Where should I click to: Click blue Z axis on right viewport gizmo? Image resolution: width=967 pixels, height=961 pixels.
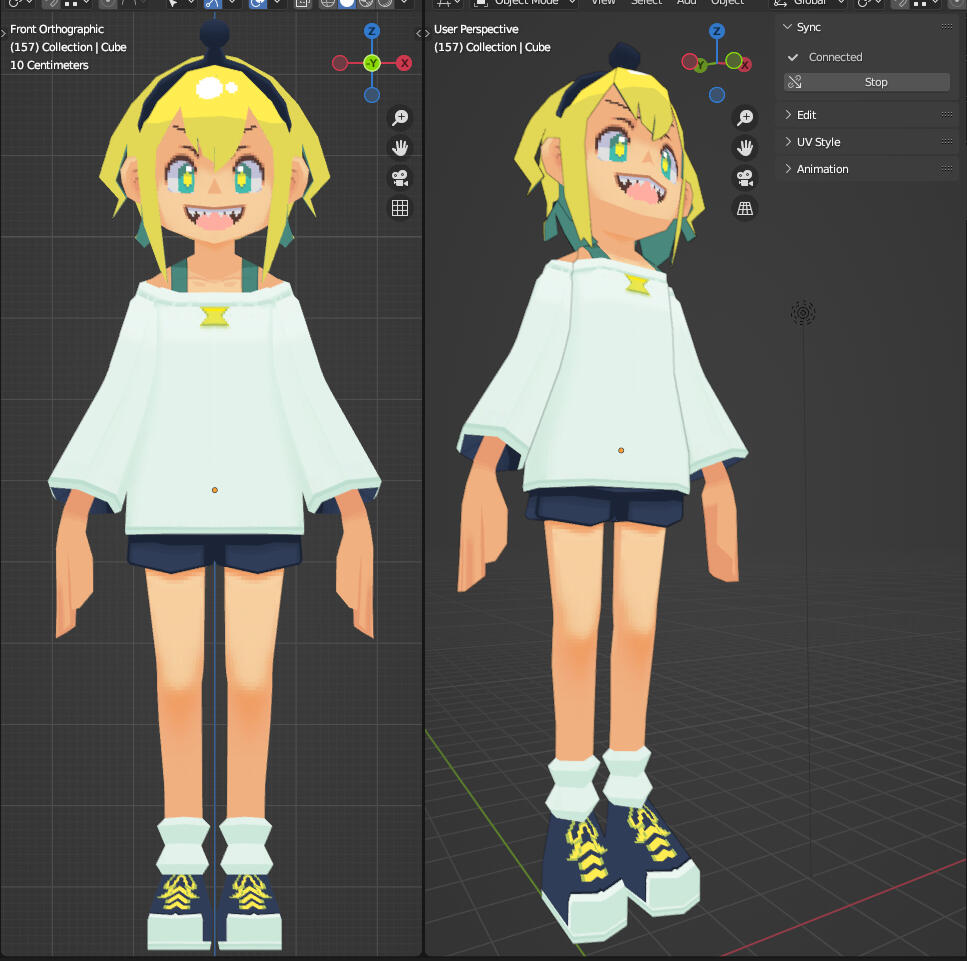(x=716, y=32)
